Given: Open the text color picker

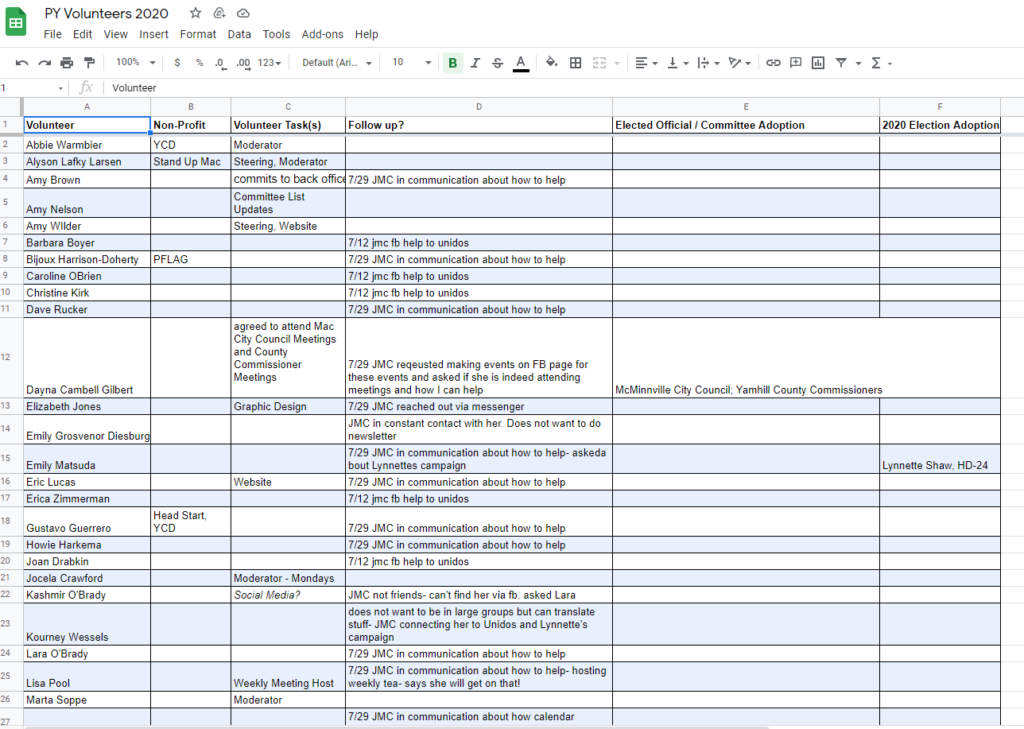Looking at the screenshot, I should 520,63.
